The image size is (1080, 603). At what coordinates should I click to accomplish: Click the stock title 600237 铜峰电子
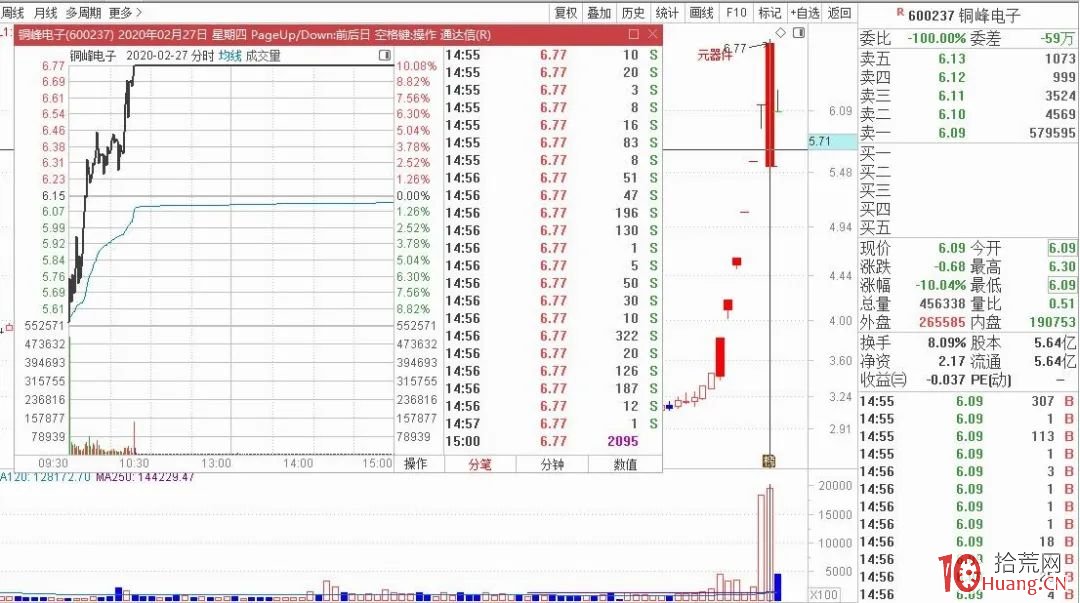coord(964,15)
